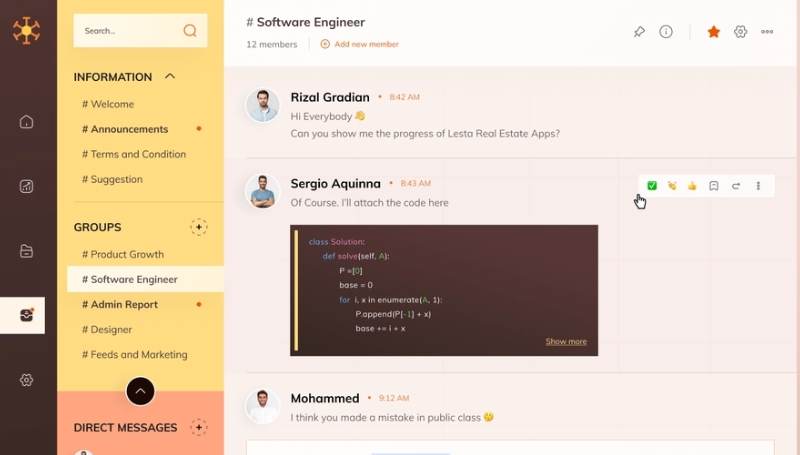
Task: Focus the Search input field
Action: click(x=140, y=31)
